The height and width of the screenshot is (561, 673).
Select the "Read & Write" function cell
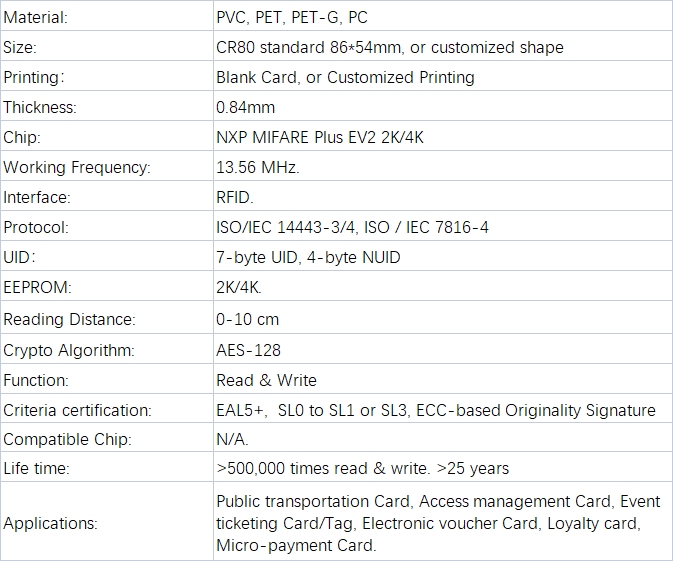point(266,380)
